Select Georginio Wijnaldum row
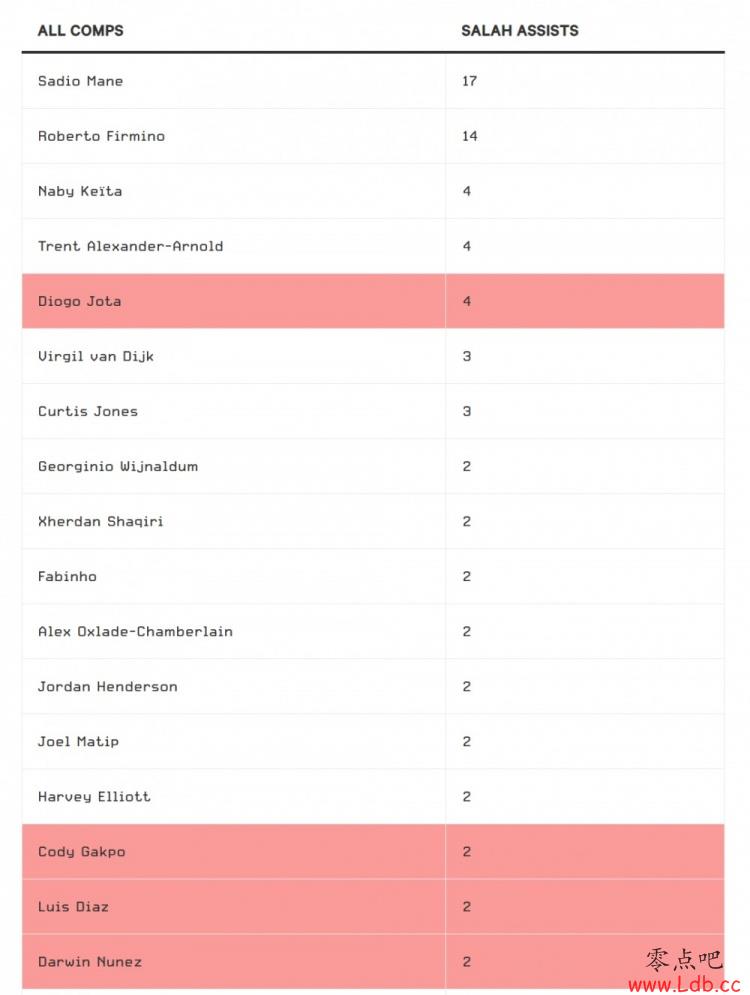 (x=373, y=466)
